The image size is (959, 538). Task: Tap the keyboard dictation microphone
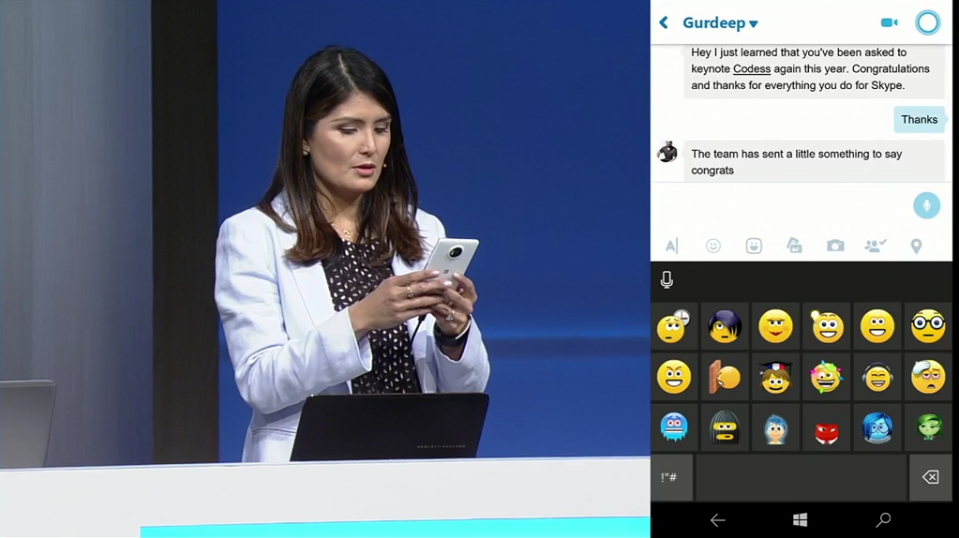(667, 280)
